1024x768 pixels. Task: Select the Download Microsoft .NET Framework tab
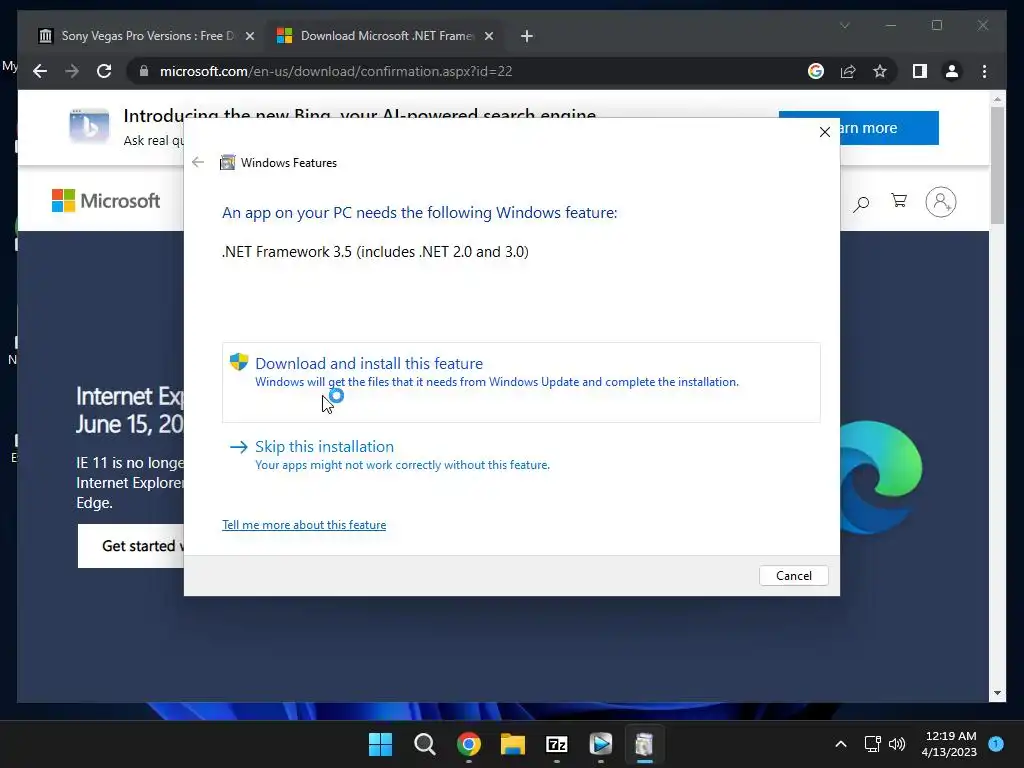click(385, 36)
